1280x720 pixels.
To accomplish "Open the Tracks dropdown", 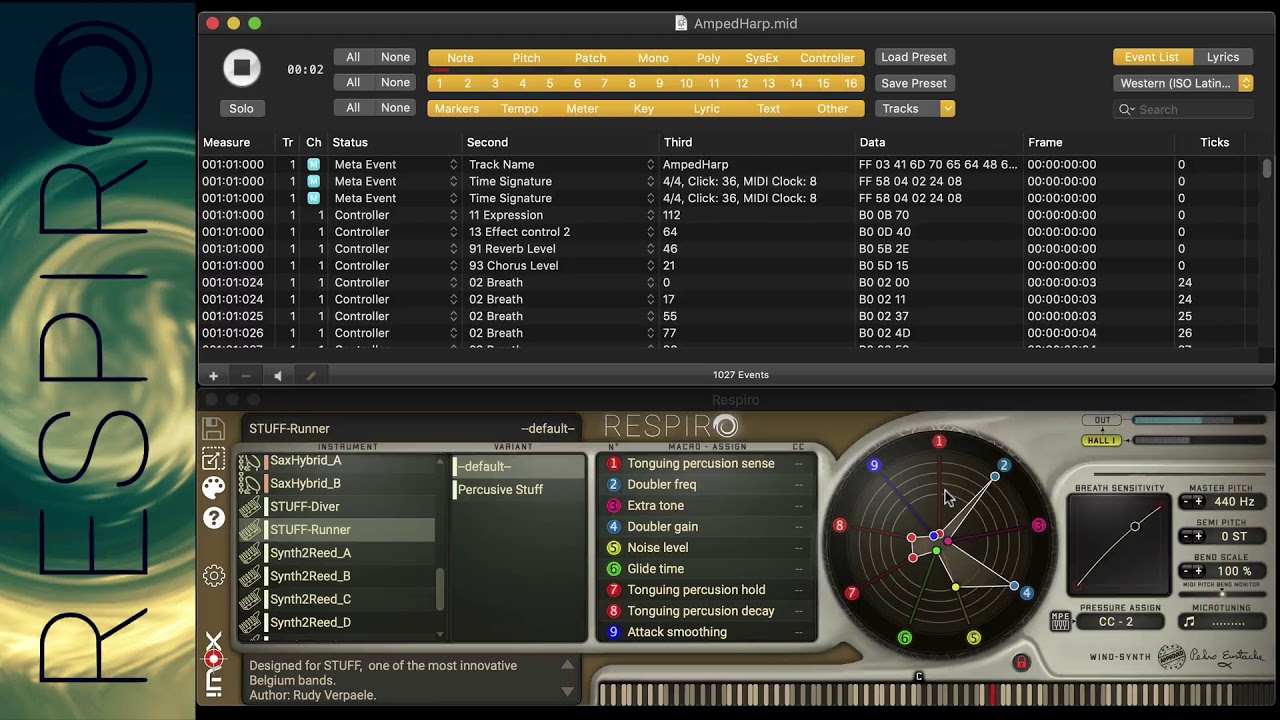I will (914, 108).
